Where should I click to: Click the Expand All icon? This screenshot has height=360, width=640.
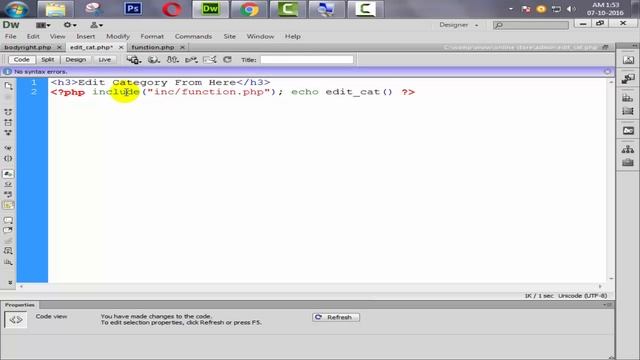[x=8, y=133]
